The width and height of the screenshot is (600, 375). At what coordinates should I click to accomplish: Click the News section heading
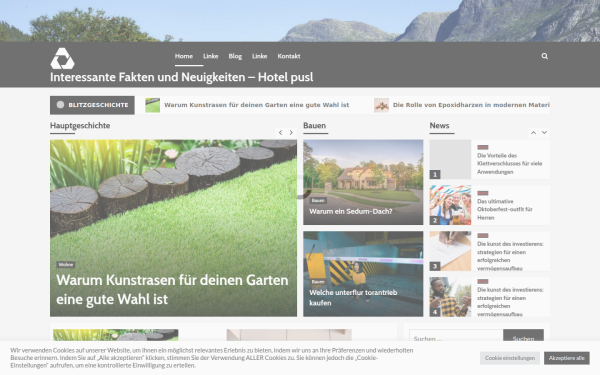[x=439, y=126]
